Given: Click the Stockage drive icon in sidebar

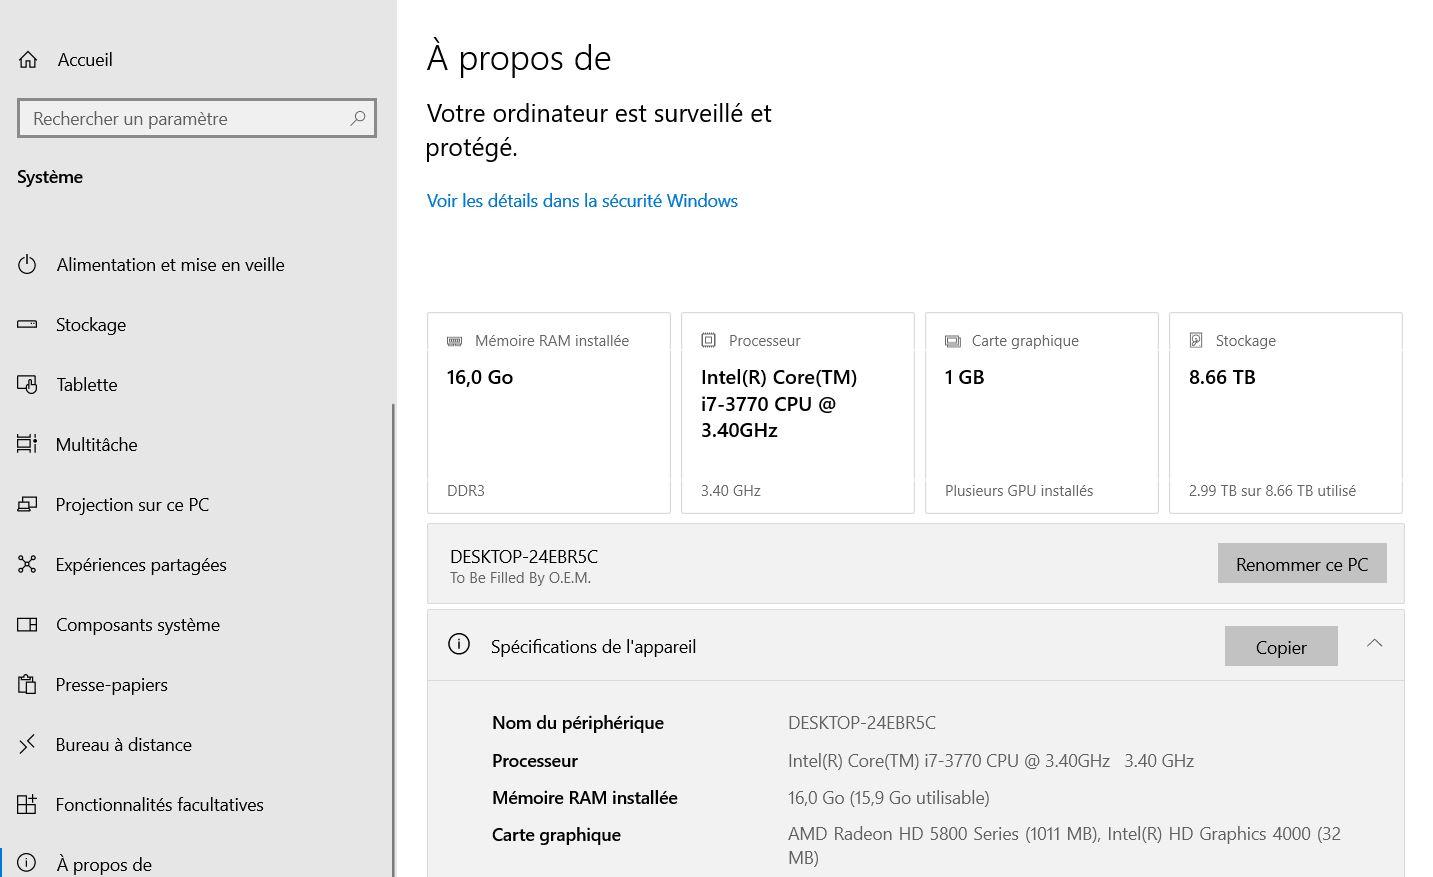Looking at the screenshot, I should 27,325.
